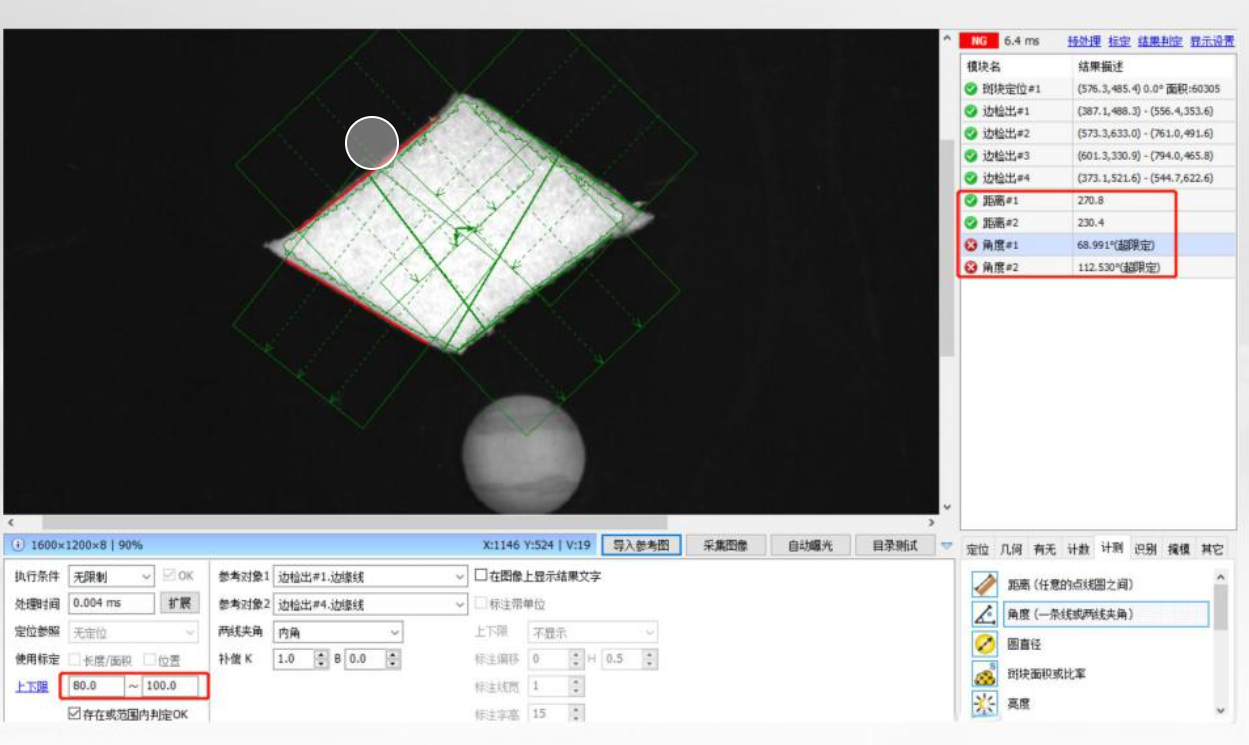Click the red error icon beside 角度#1
This screenshot has width=1249, height=745.
(x=971, y=245)
